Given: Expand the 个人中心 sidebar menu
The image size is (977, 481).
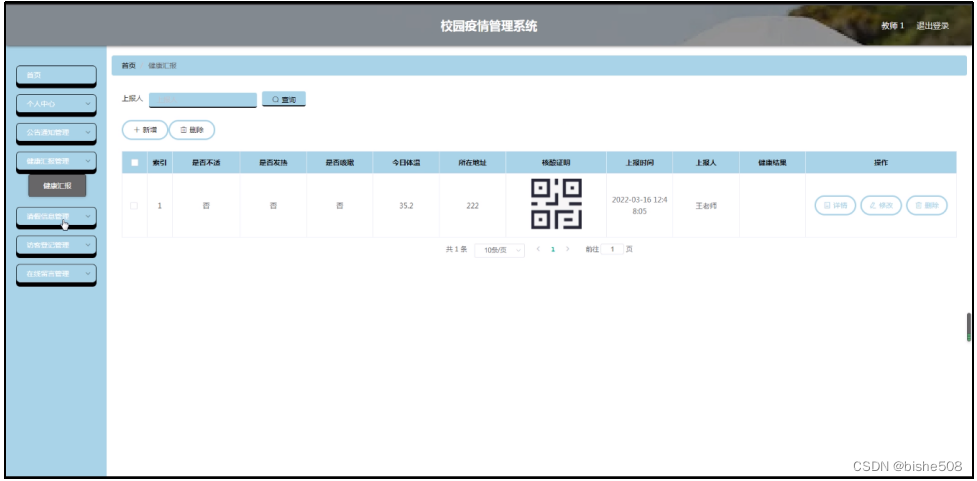Looking at the screenshot, I should click(56, 104).
